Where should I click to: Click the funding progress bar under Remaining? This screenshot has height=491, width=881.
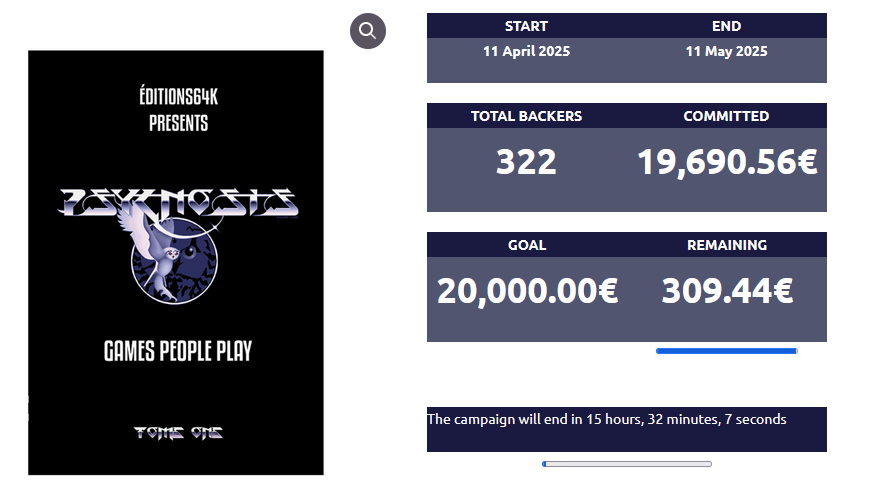tap(726, 351)
